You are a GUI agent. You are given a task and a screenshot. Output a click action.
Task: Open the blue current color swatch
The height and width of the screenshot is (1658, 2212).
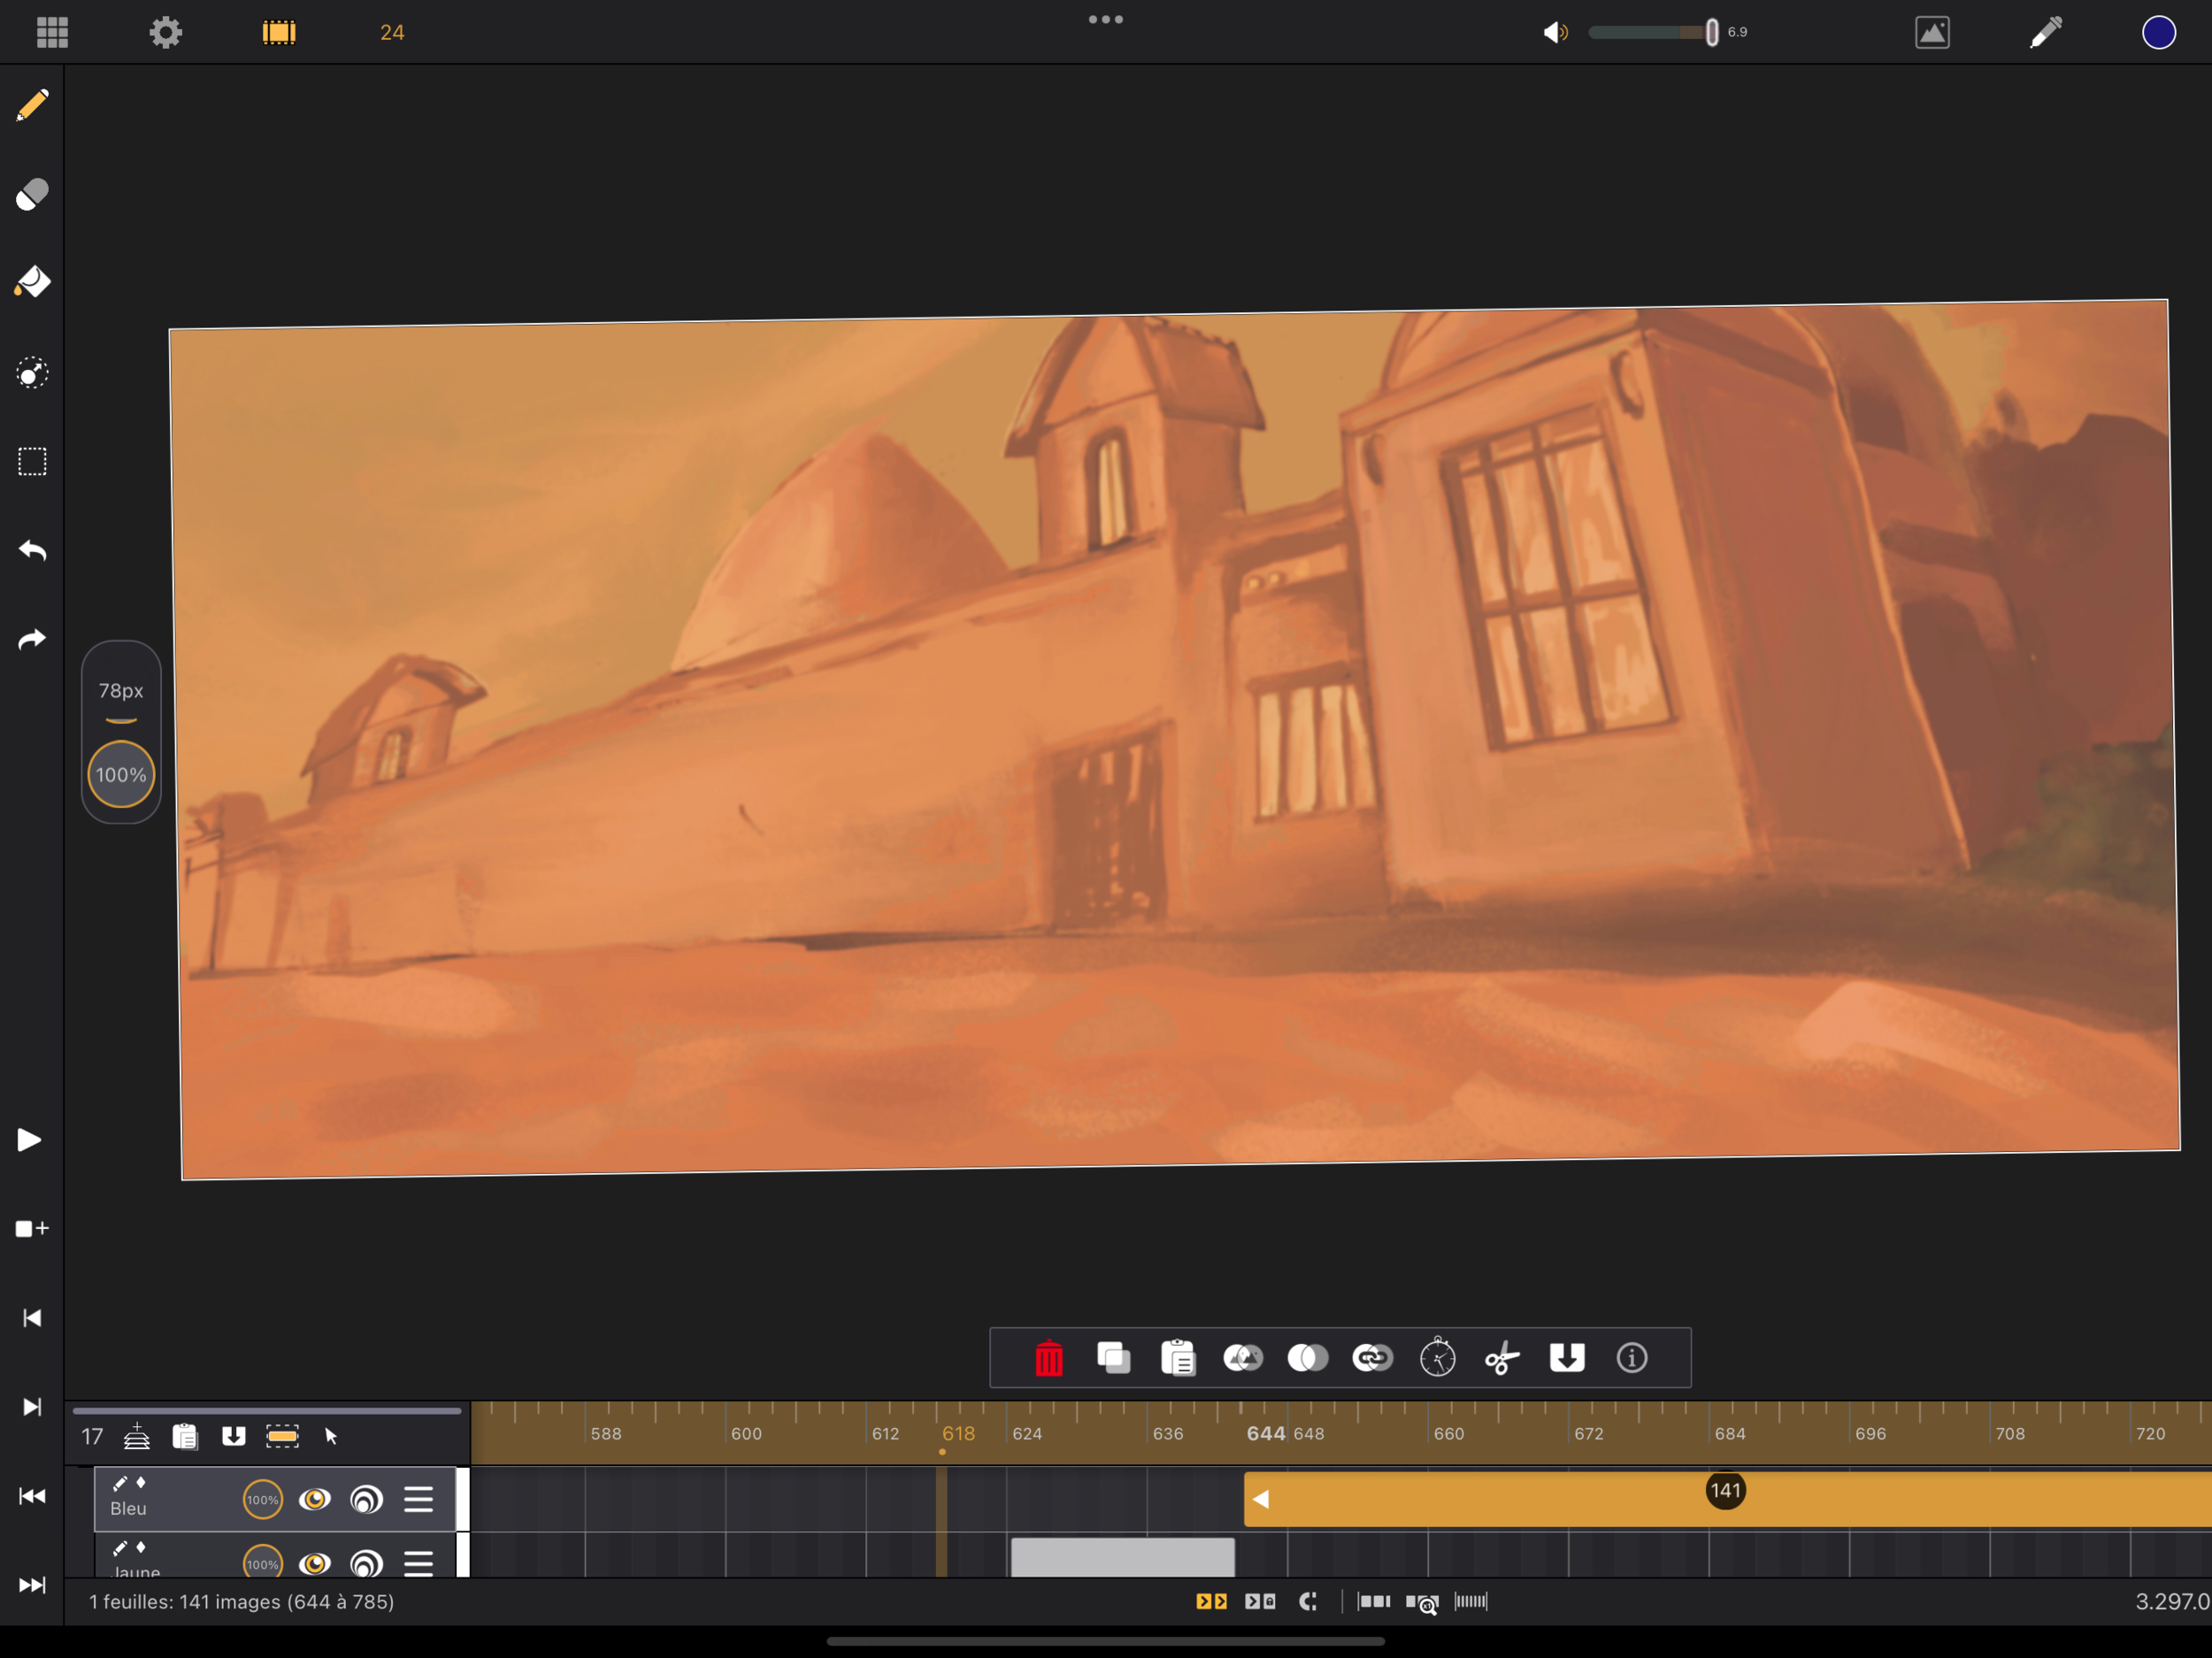[2158, 32]
